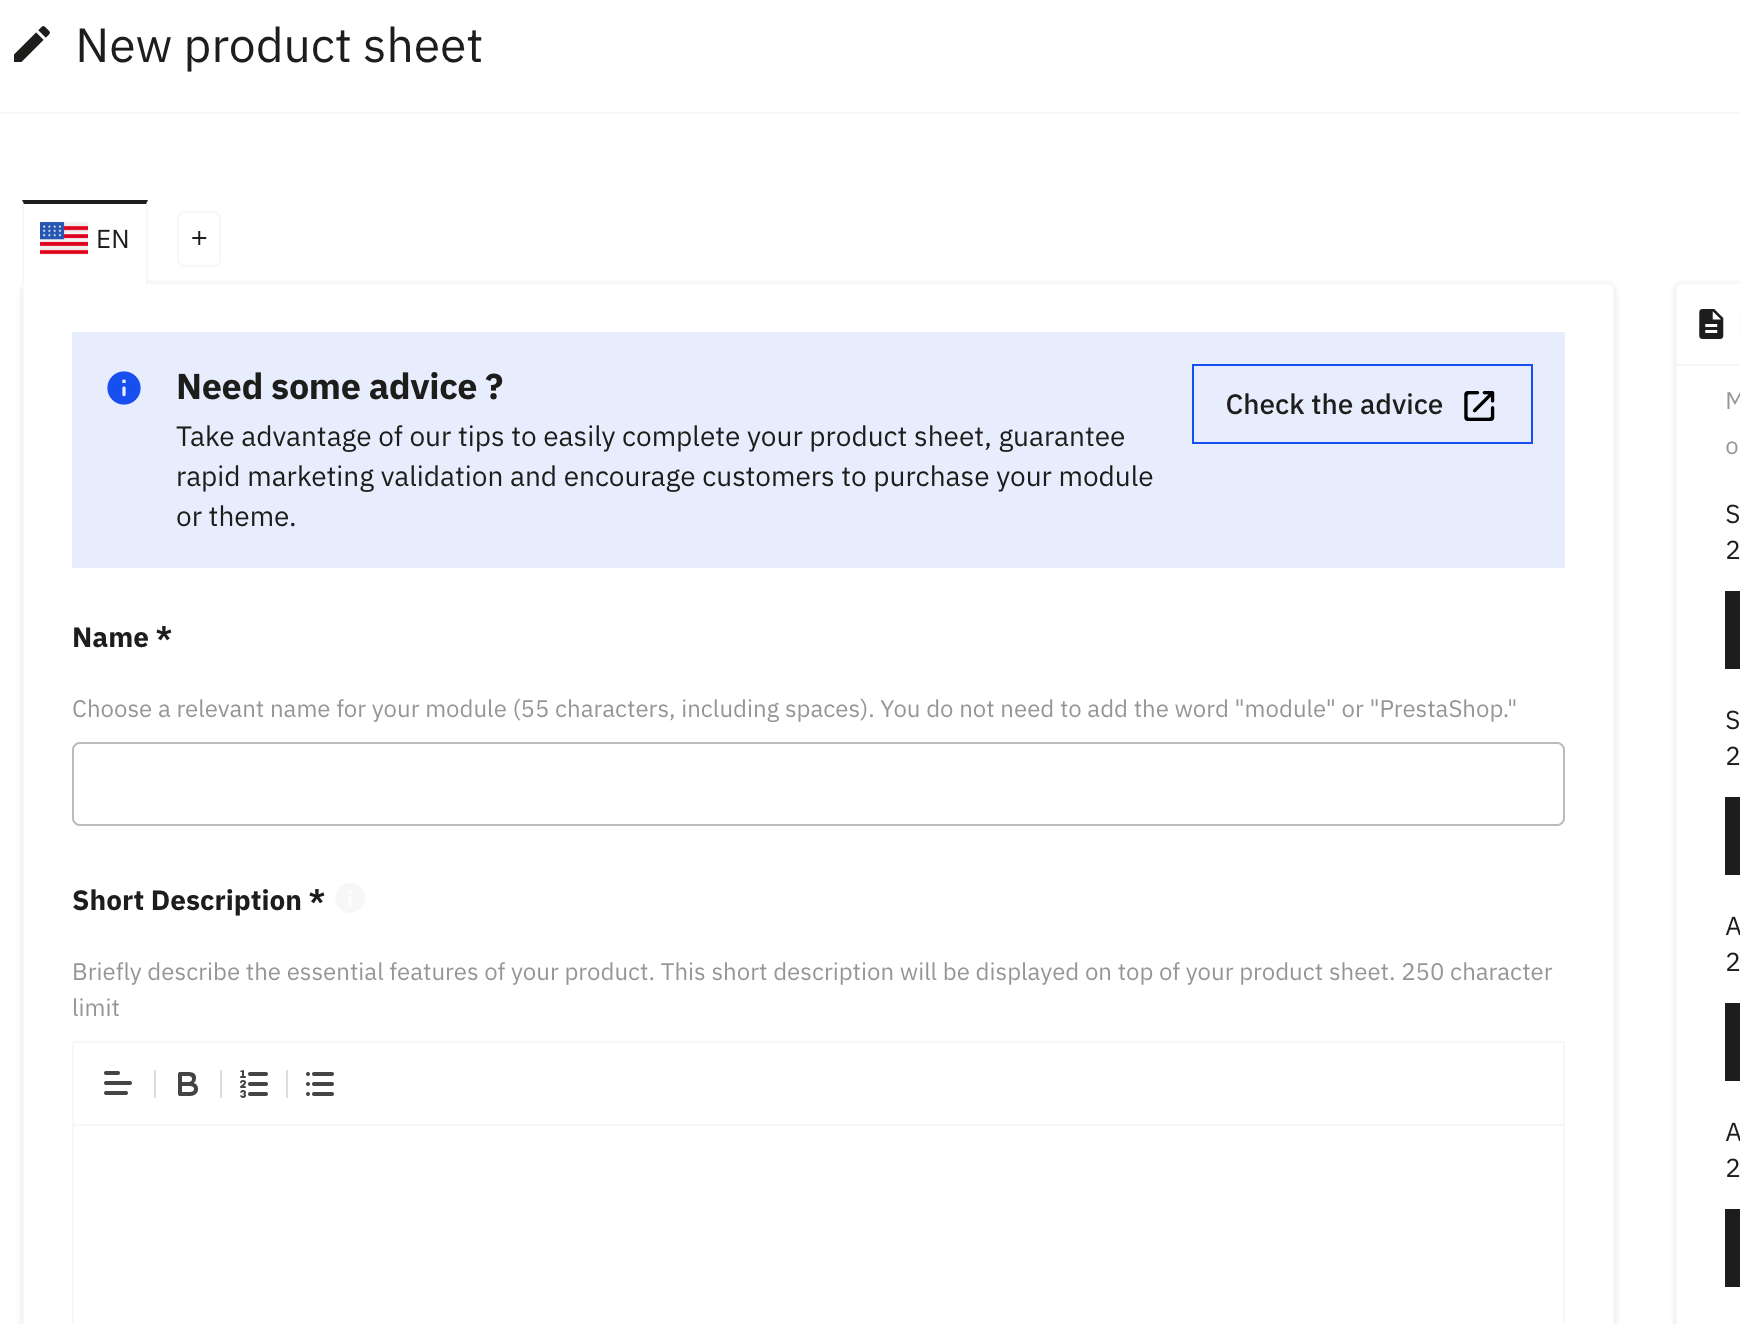The height and width of the screenshot is (1324, 1740).
Task: Click the 'New product sheet' page title
Action: (x=279, y=46)
